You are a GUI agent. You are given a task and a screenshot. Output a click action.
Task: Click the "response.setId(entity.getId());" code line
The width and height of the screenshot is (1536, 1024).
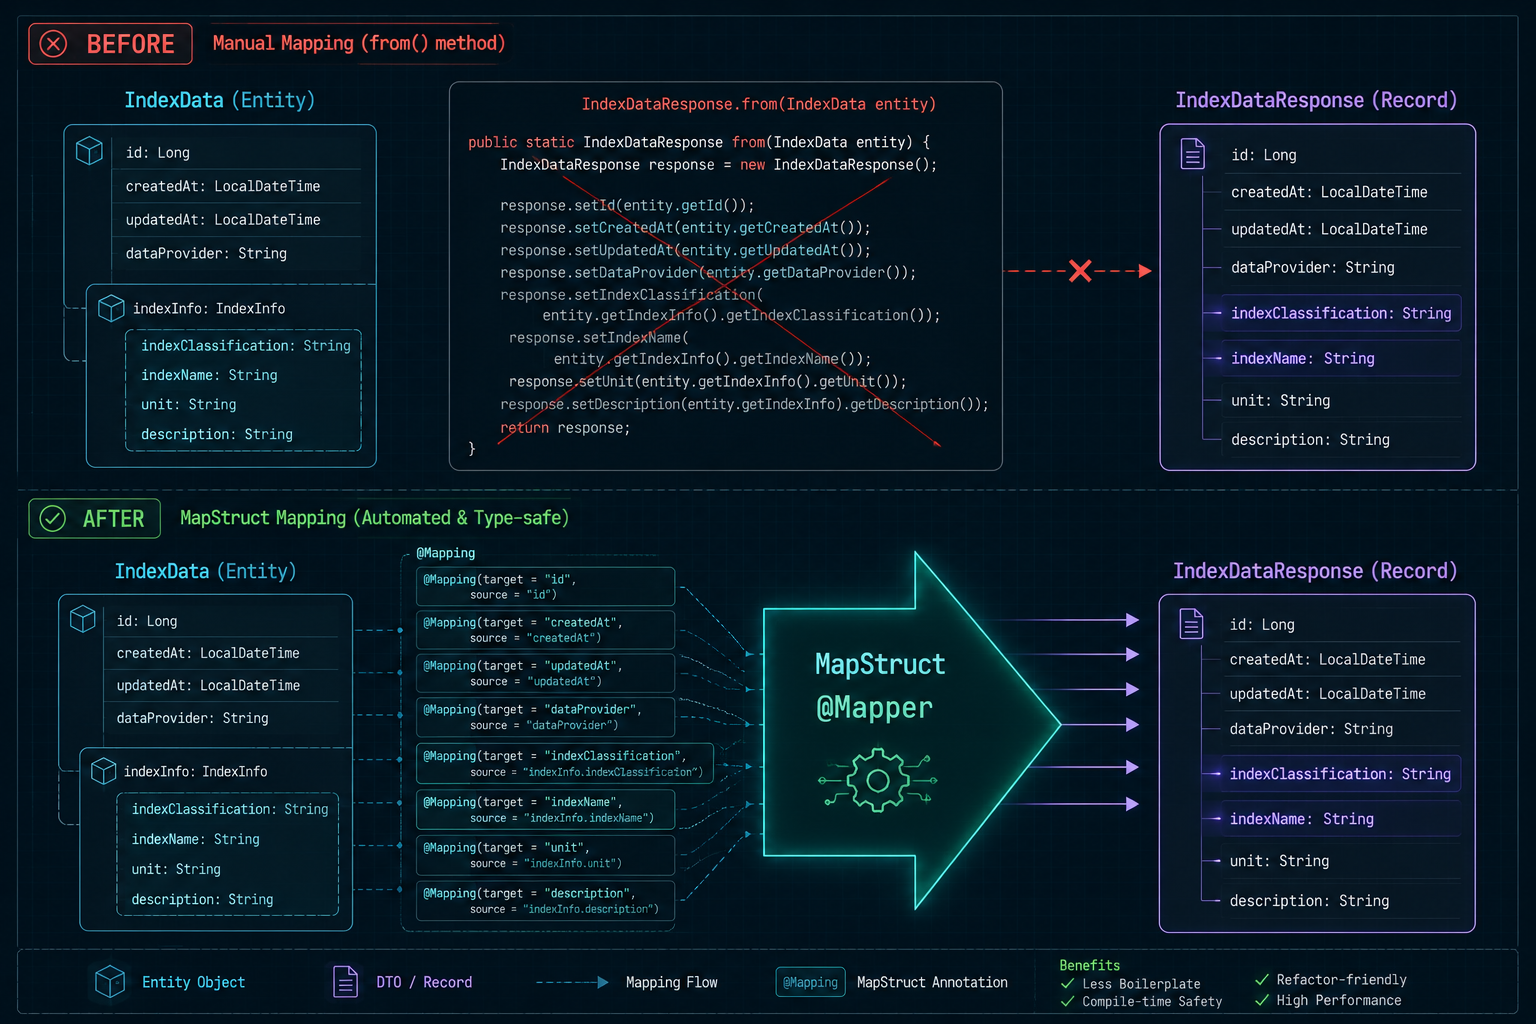click(x=627, y=206)
